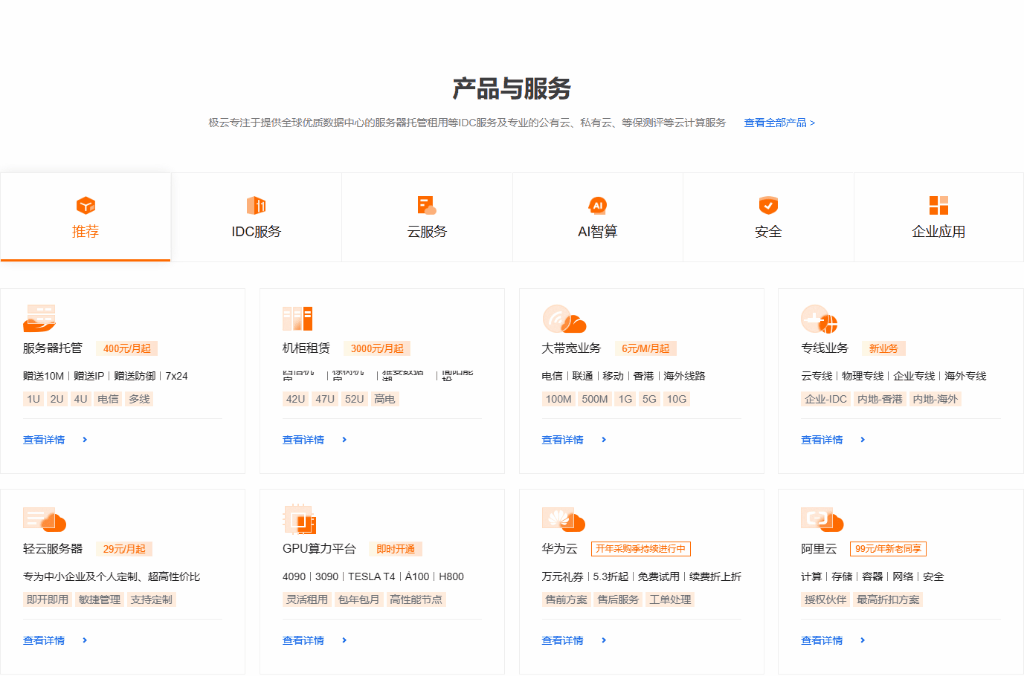Switch to the IDC服务 tab
The width and height of the screenshot is (1024, 676).
256,217
